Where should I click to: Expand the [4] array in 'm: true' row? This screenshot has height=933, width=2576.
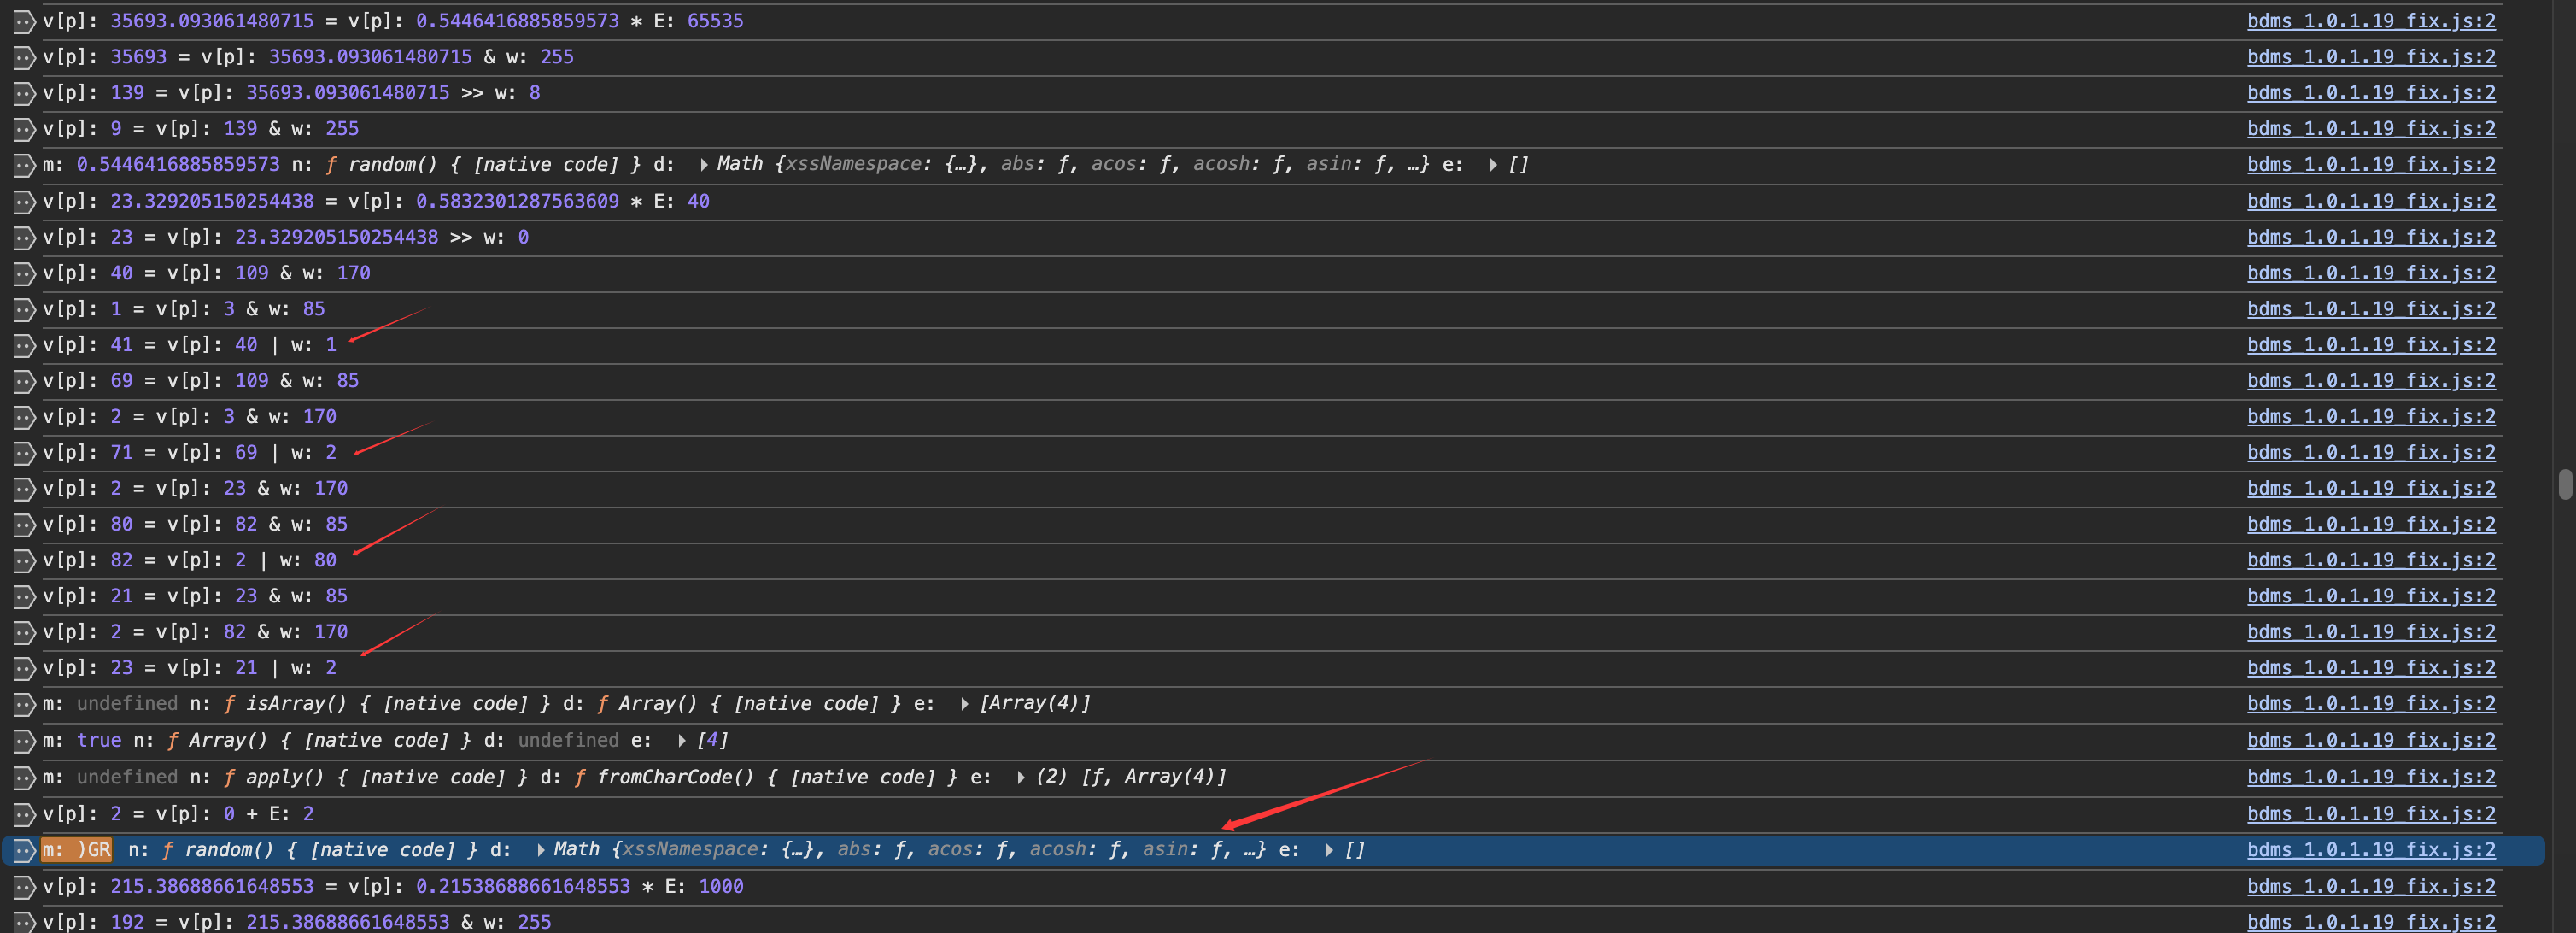(682, 741)
